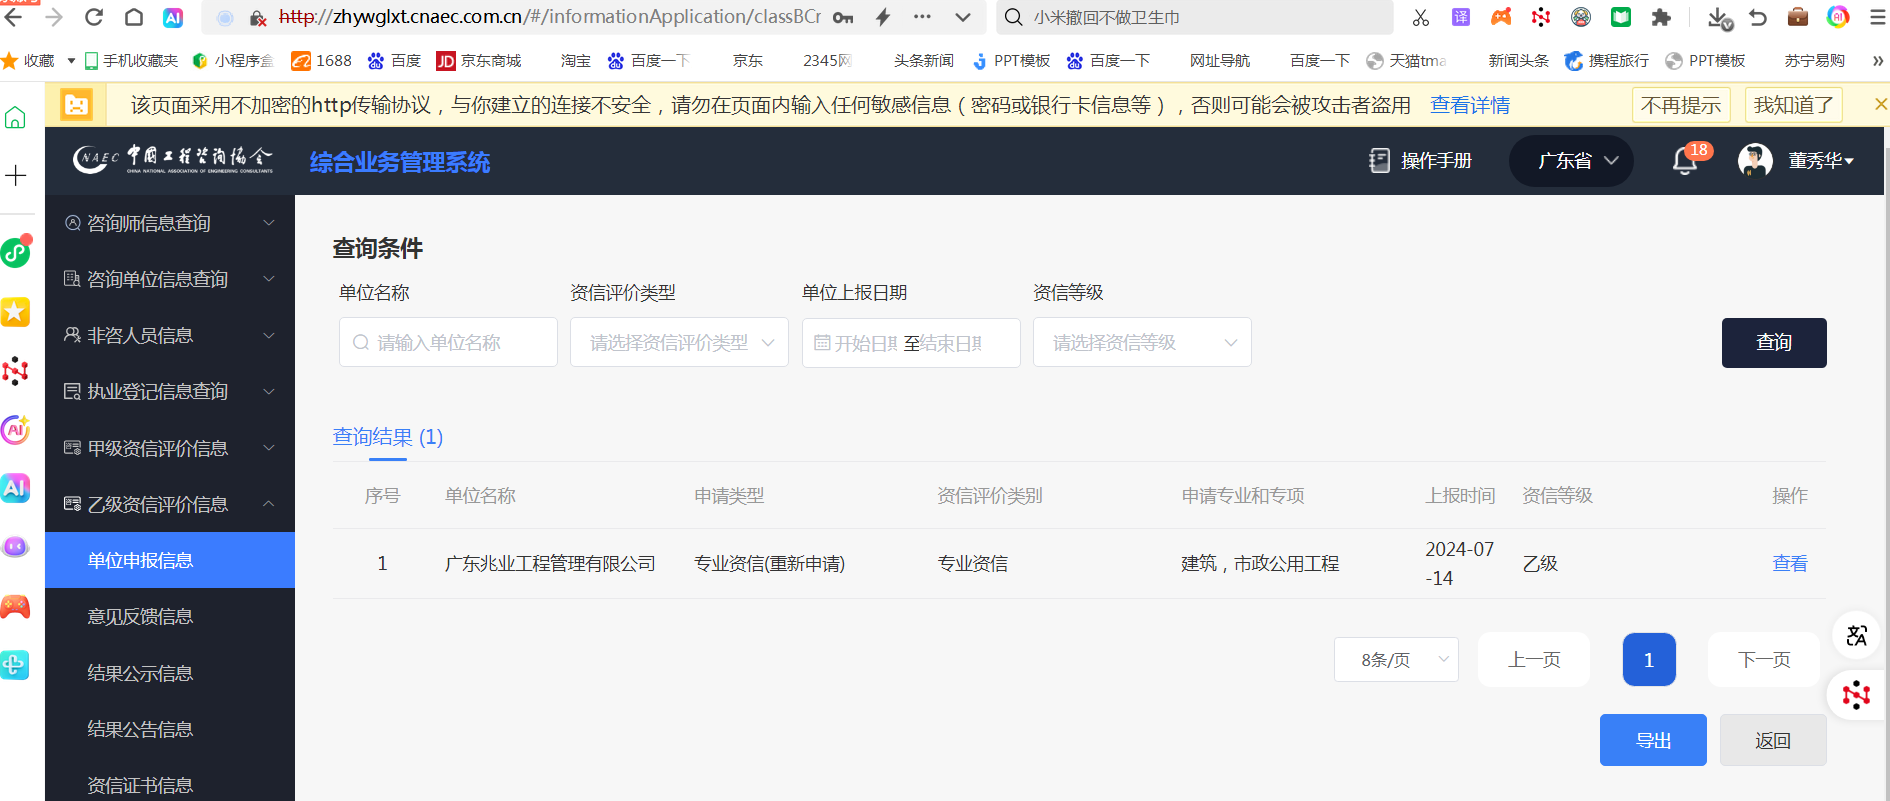Open the yellow star favorites sidebar icon
This screenshot has width=1890, height=801.
coord(15,312)
